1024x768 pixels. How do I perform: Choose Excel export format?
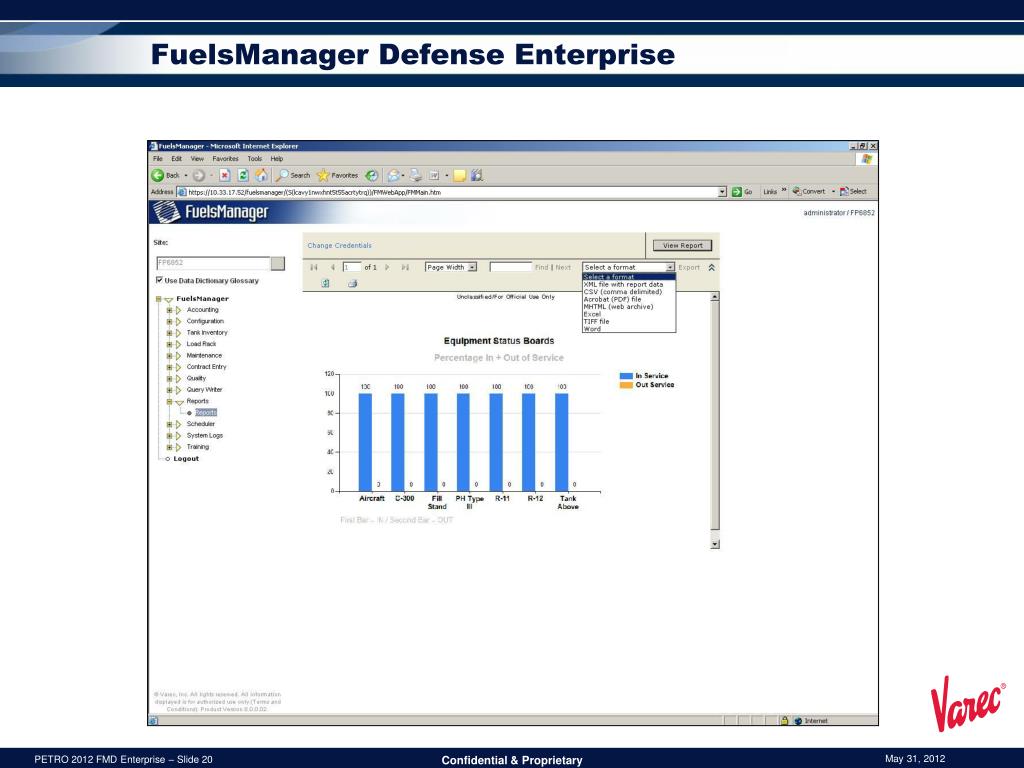coord(629,314)
